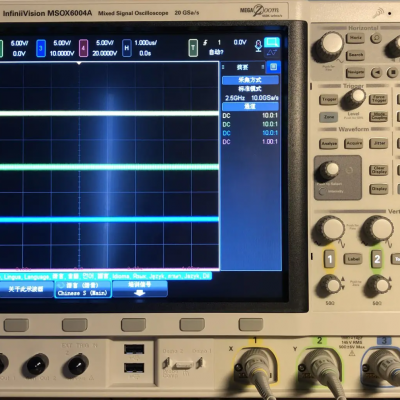Viewport: 400px width, 400px height.
Task: Push the Analyze button
Action: [x=329, y=144]
